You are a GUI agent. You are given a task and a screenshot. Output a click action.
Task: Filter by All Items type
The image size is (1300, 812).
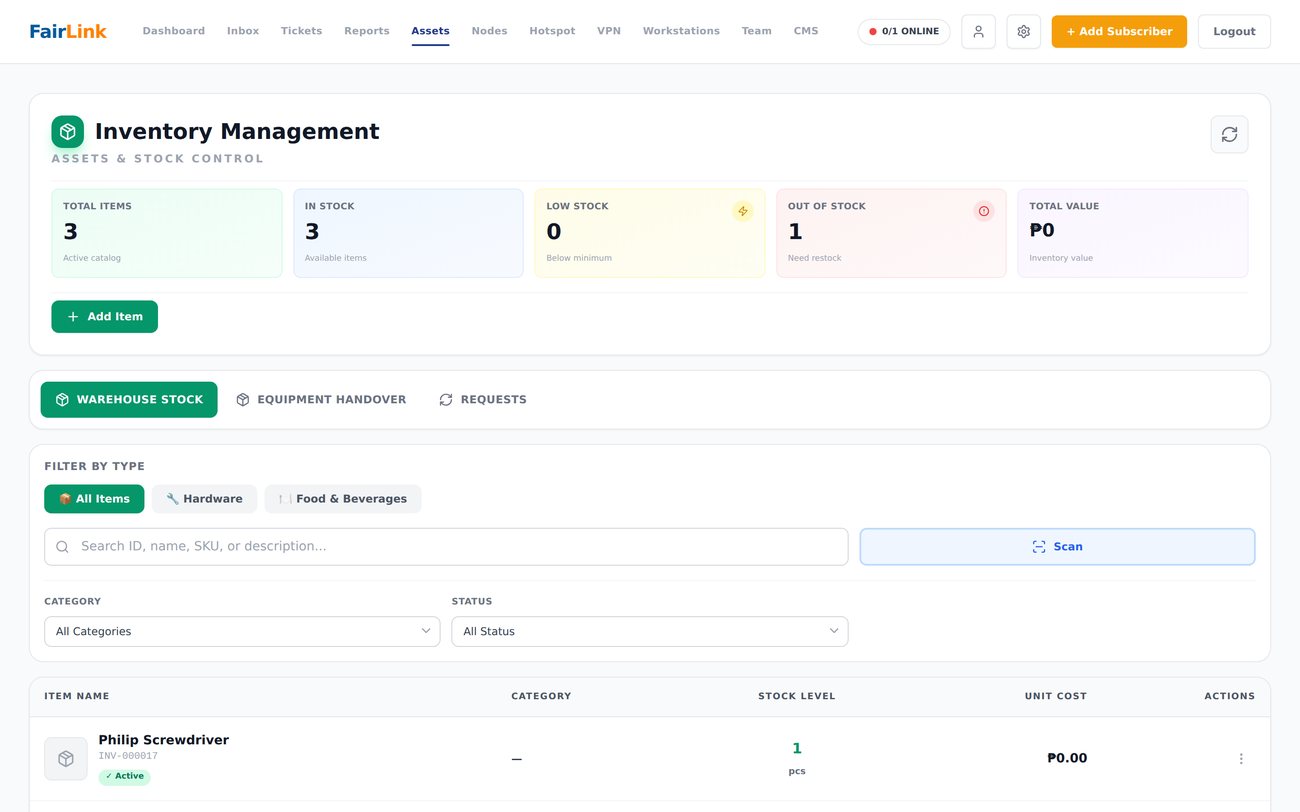click(94, 499)
